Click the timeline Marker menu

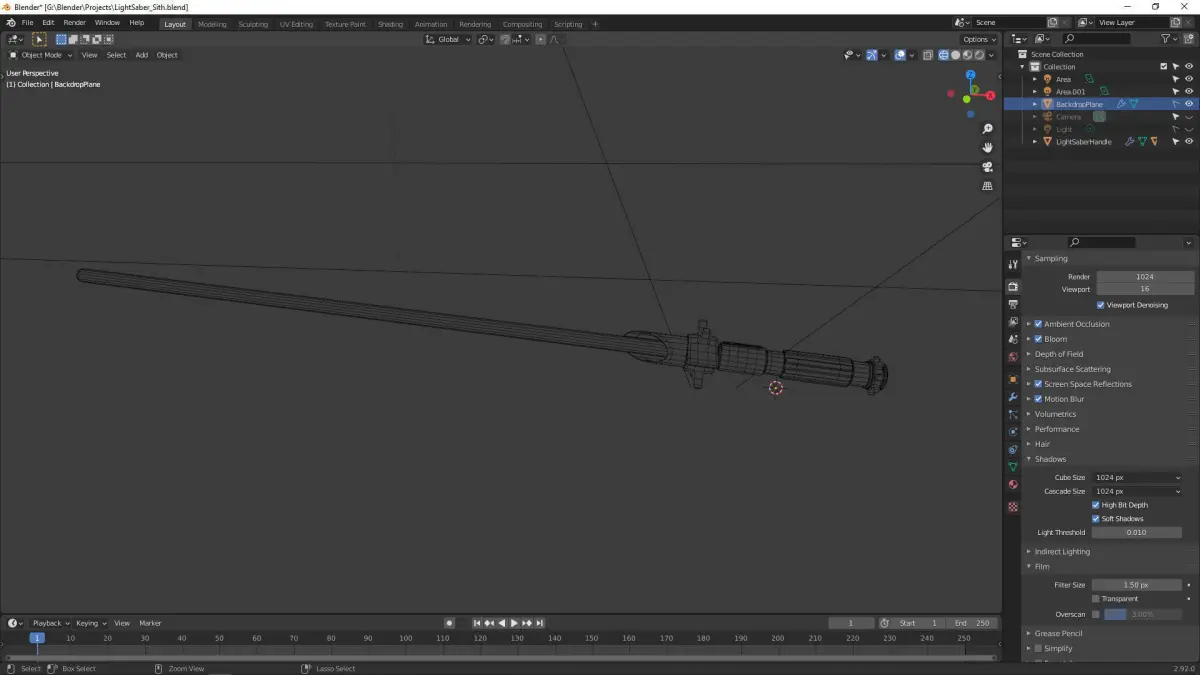pos(150,623)
